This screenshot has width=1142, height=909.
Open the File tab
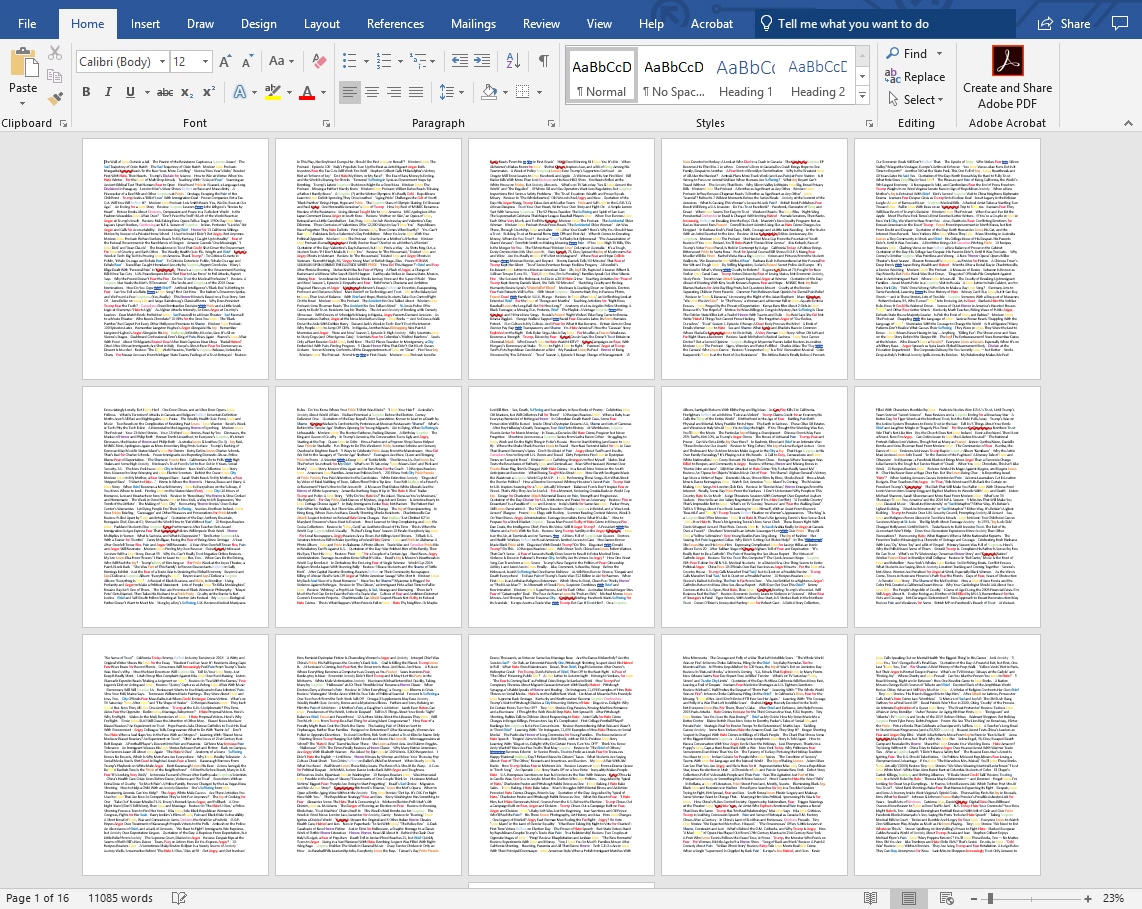pos(27,23)
